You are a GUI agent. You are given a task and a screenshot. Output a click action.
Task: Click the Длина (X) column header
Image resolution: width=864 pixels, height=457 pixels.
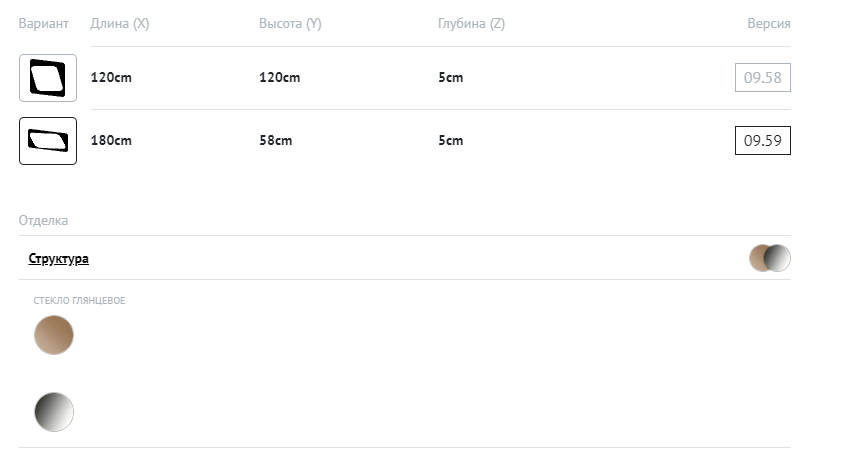pos(119,24)
